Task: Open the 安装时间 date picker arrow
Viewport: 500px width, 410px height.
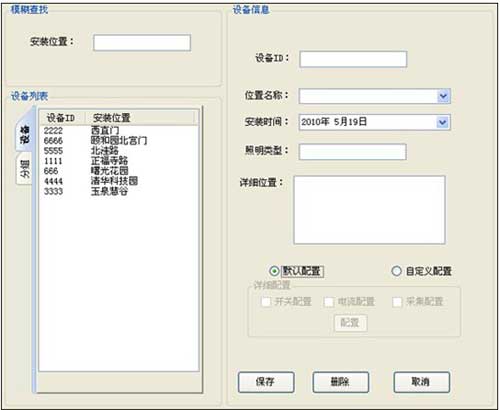Action: [x=443, y=122]
